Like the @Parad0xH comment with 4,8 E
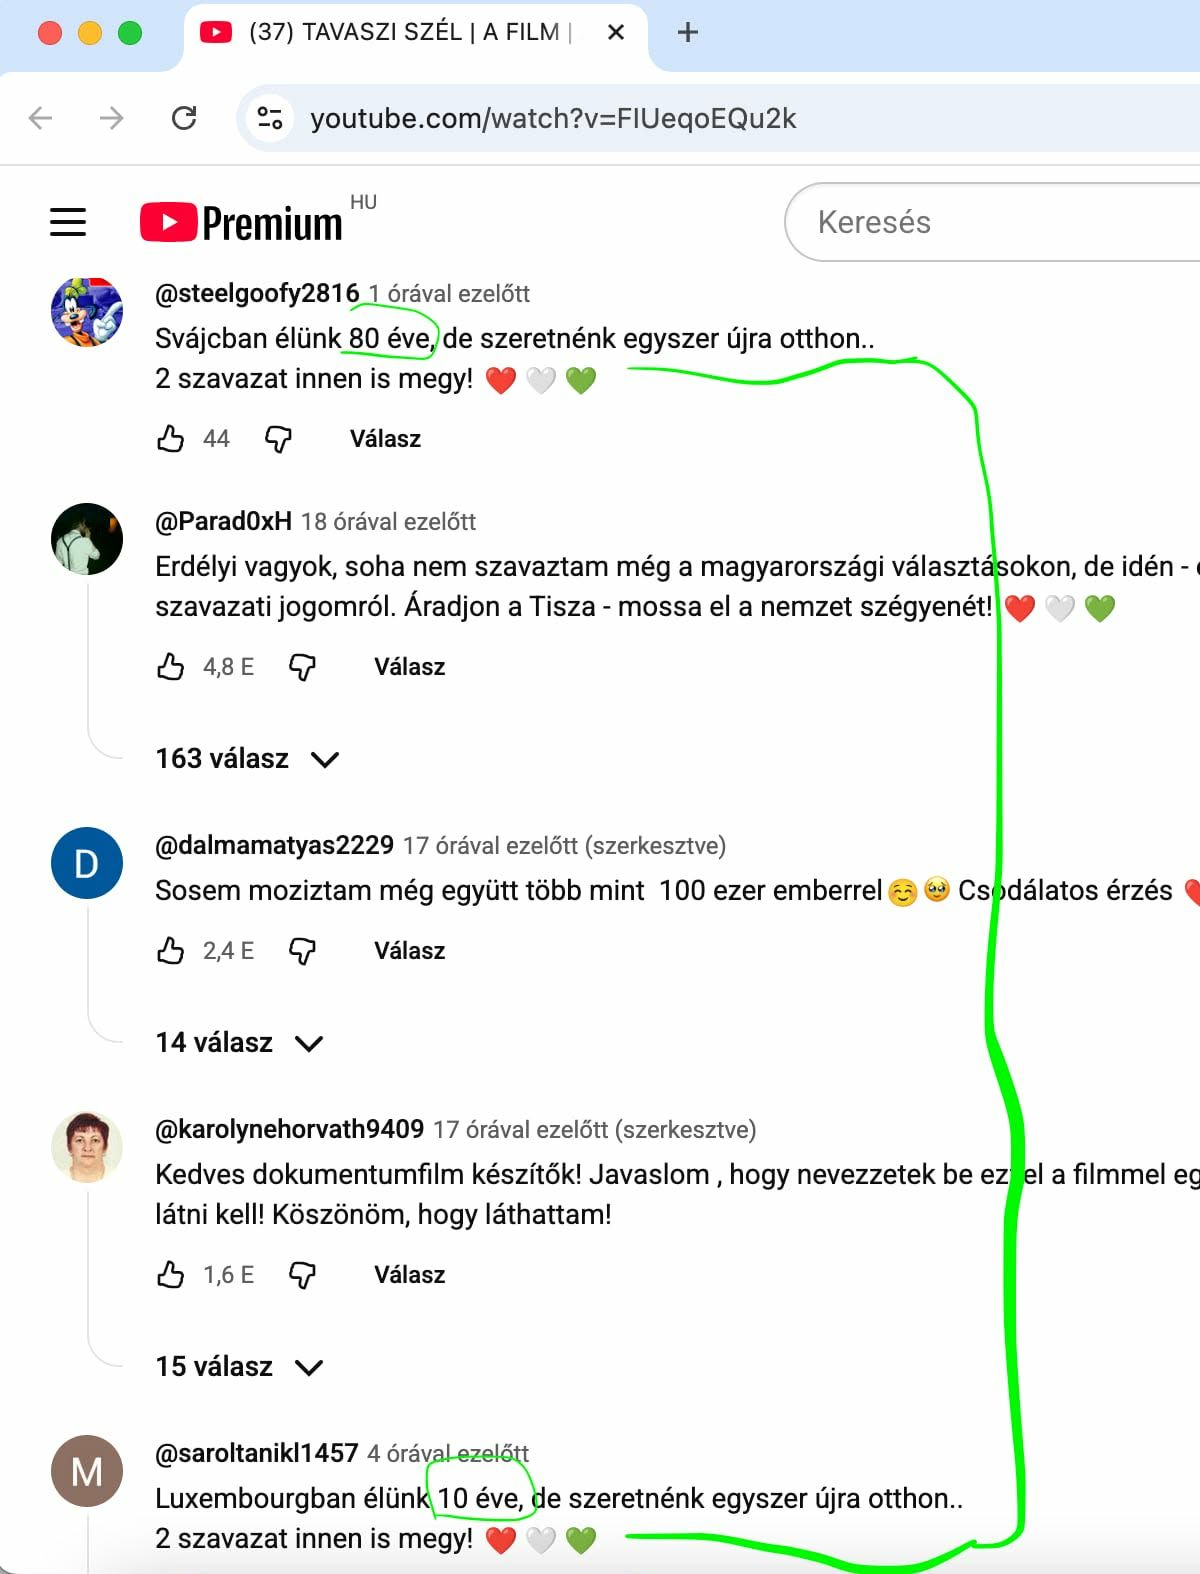Screen dimensions: 1200x1574 click(171, 667)
